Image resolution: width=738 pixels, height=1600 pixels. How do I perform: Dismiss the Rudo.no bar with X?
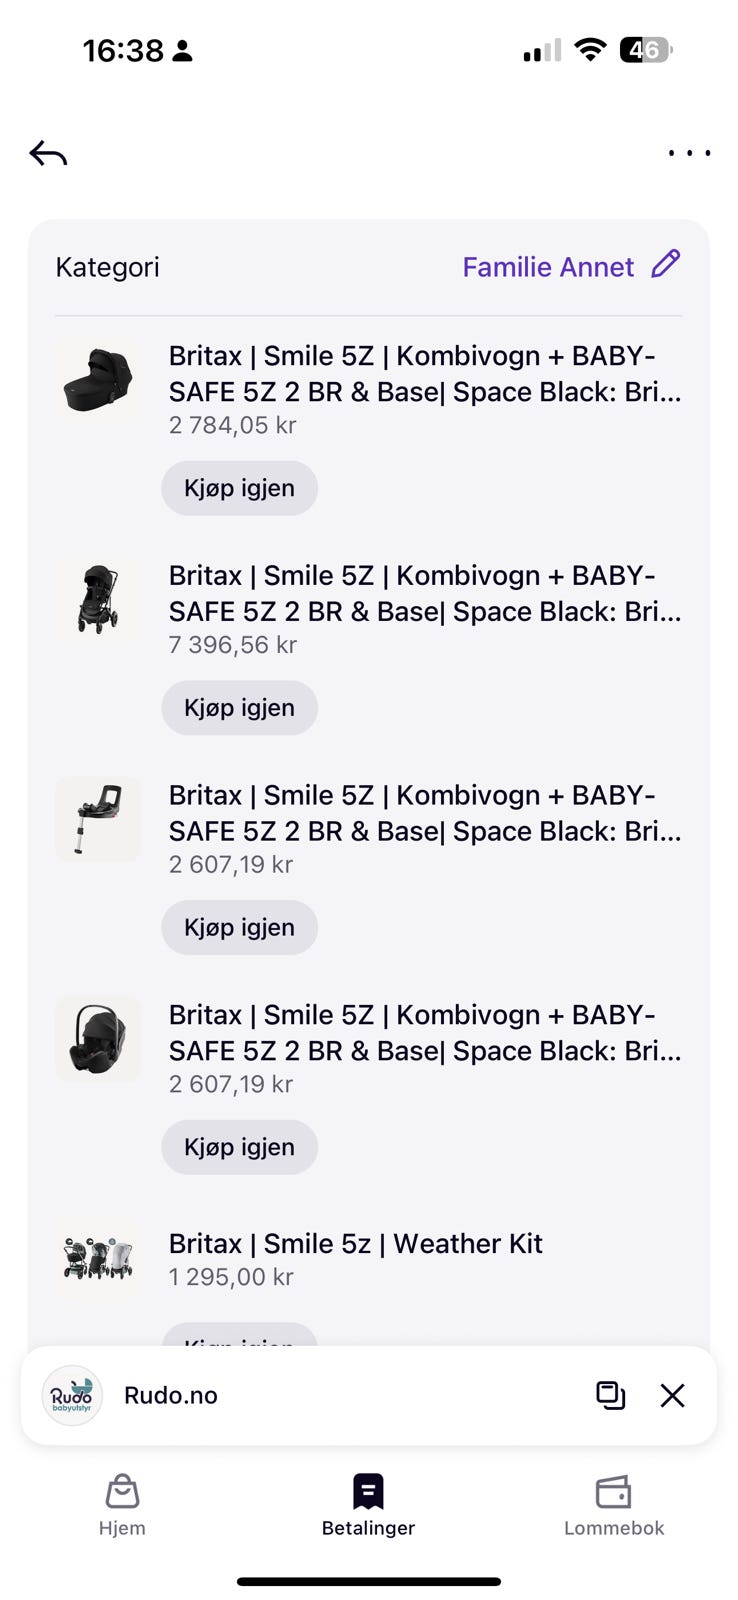(x=672, y=1395)
